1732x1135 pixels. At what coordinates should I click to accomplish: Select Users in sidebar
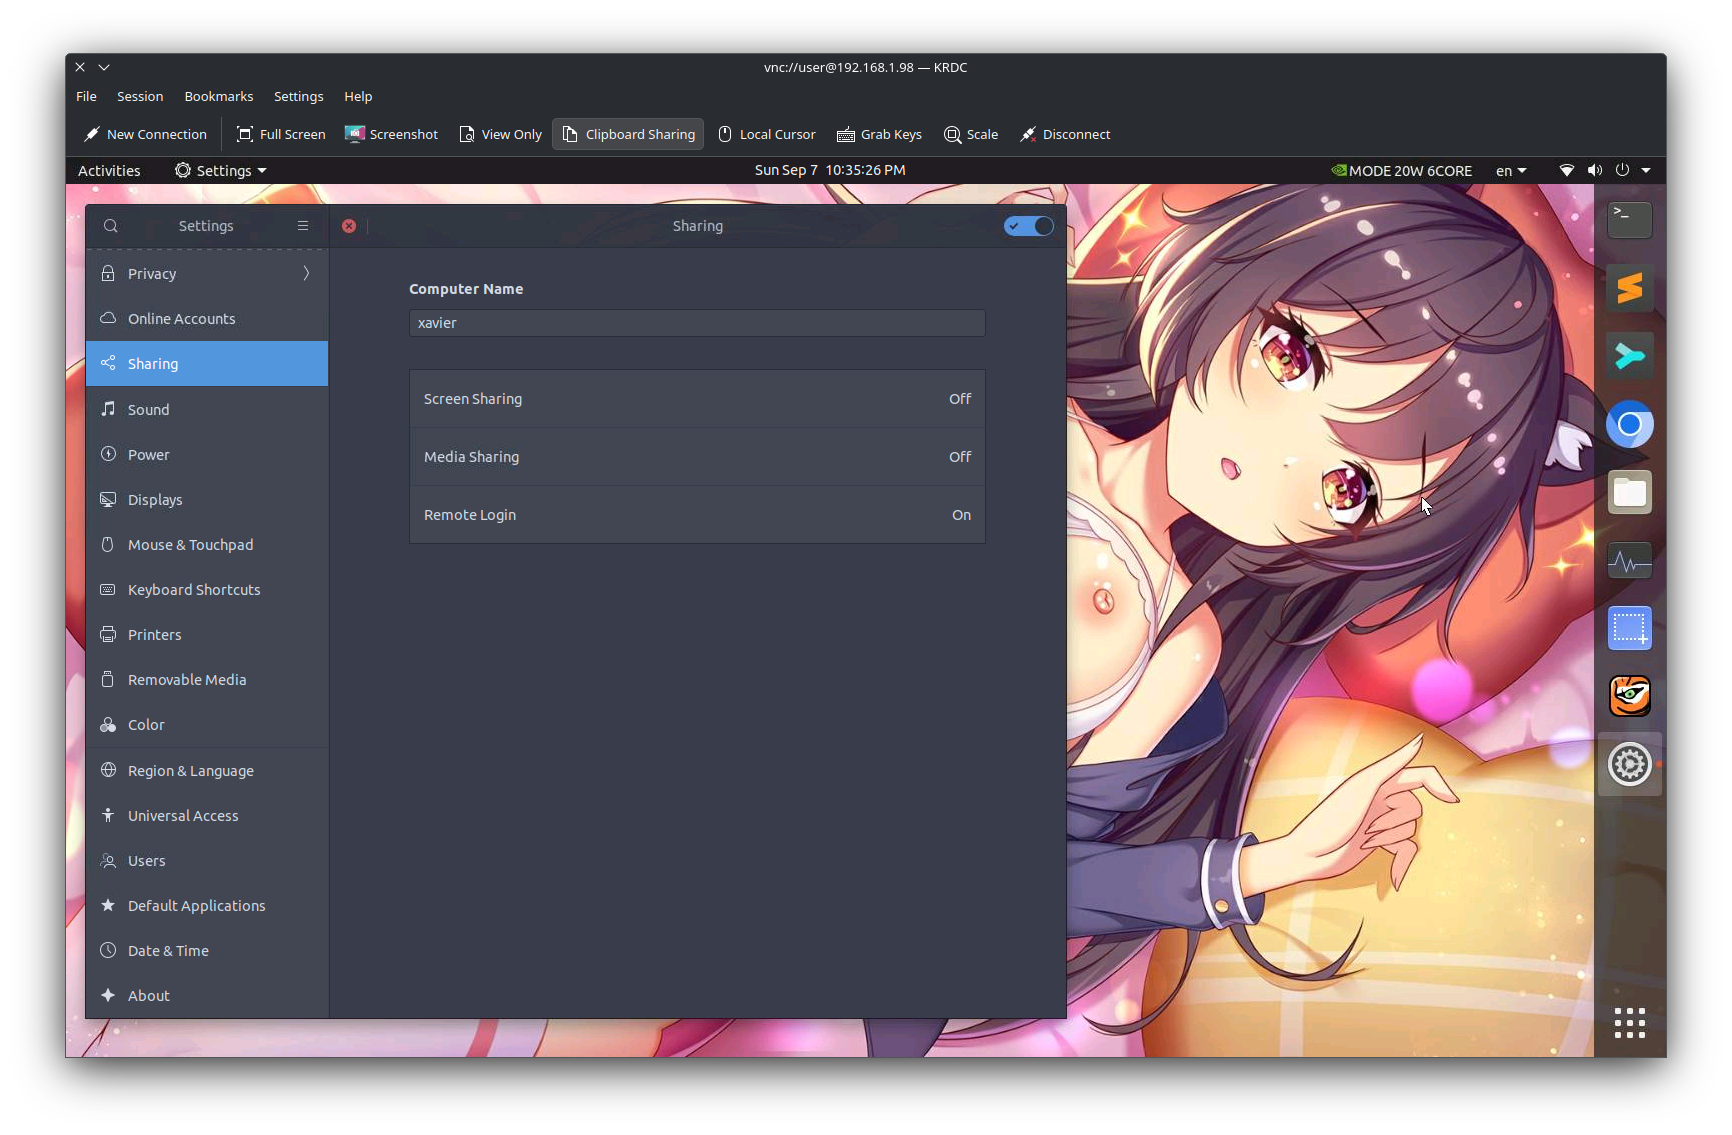point(207,860)
